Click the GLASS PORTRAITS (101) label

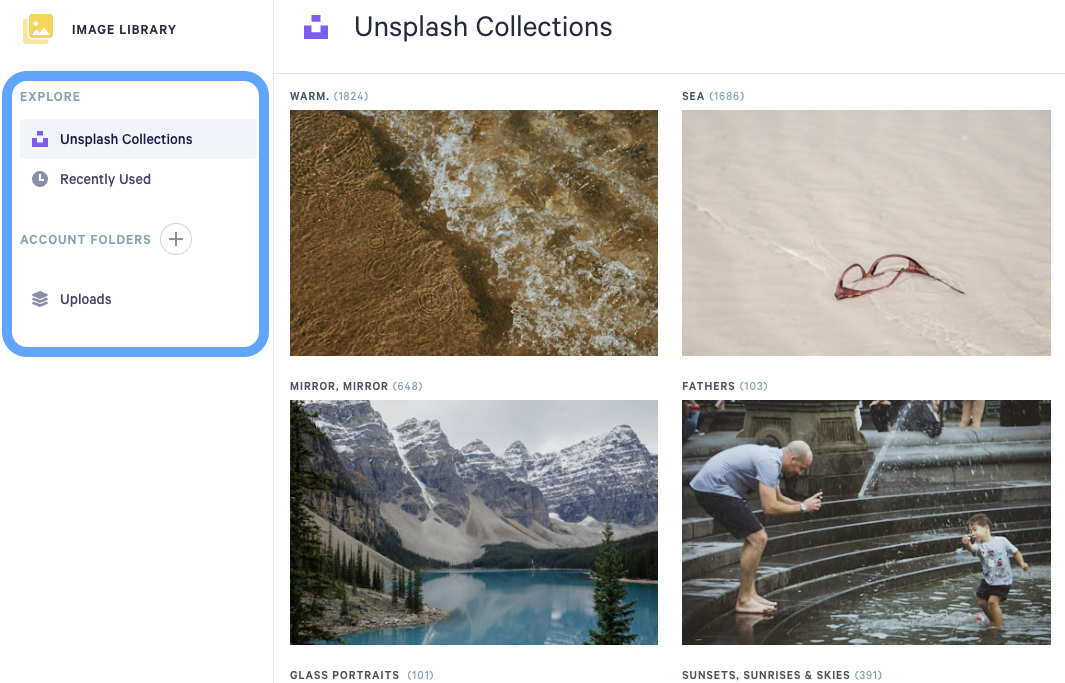point(361,675)
